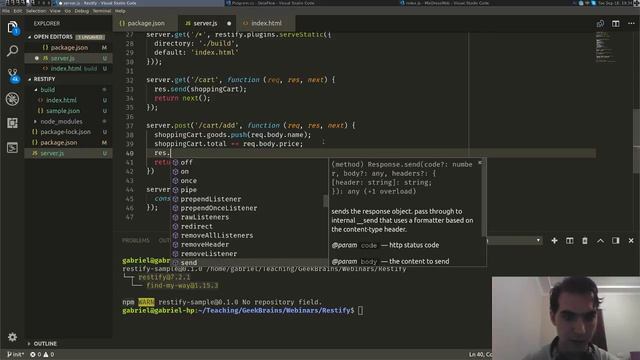Open the Explorer view in activity bar
The width and height of the screenshot is (640, 360).
[12, 28]
